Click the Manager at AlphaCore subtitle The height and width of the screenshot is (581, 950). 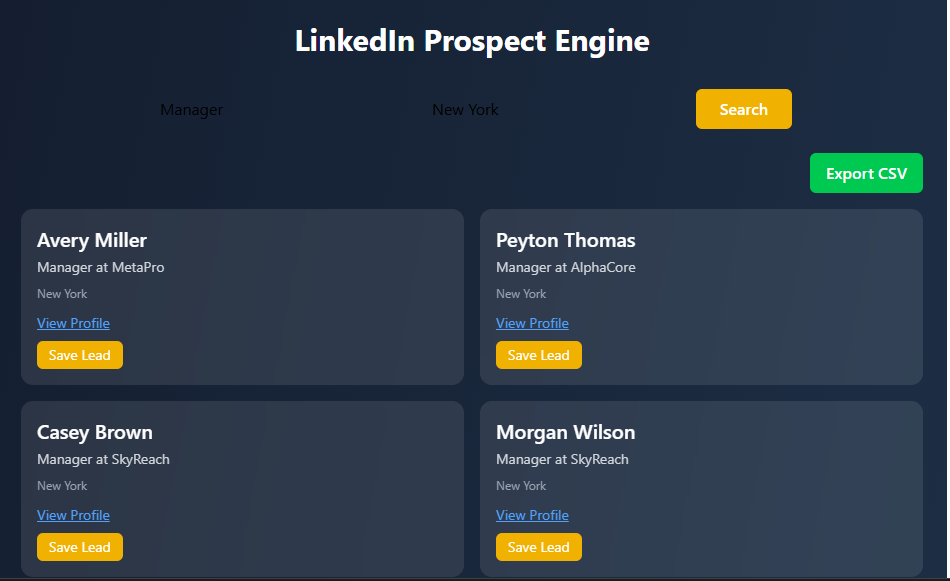pyautogui.click(x=565, y=267)
